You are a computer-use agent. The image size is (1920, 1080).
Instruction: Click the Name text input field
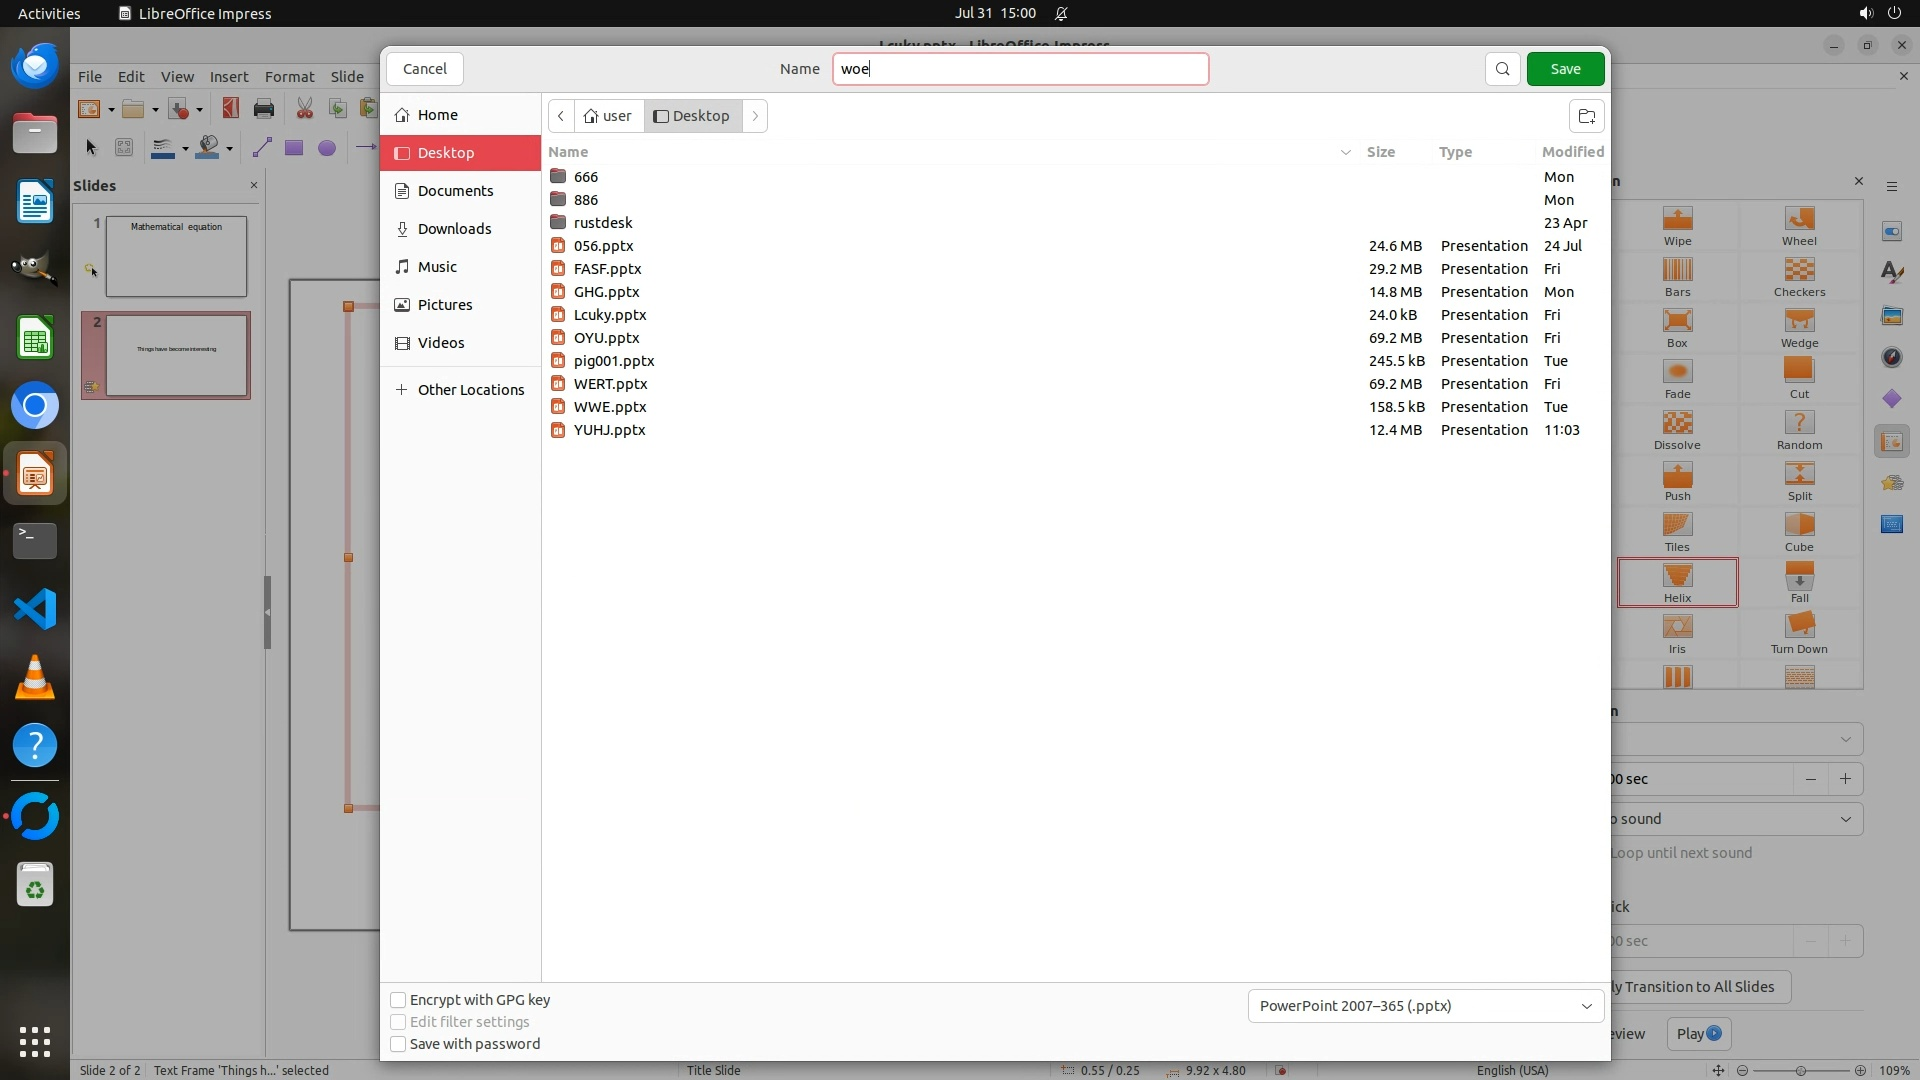[x=1020, y=69]
